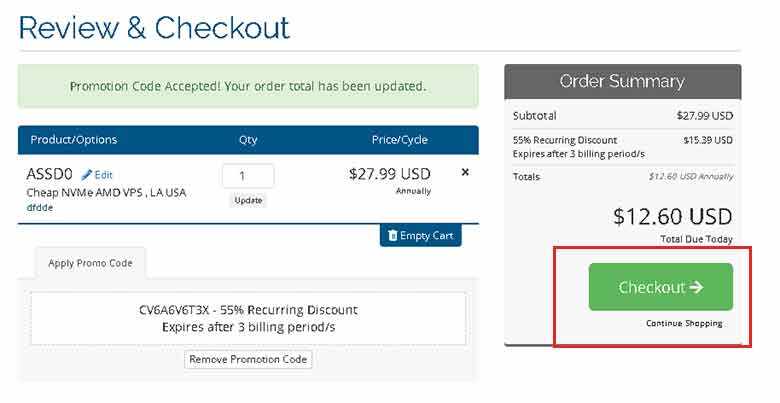Click the trash icon on Empty Cart
780x403 pixels.
coord(392,235)
